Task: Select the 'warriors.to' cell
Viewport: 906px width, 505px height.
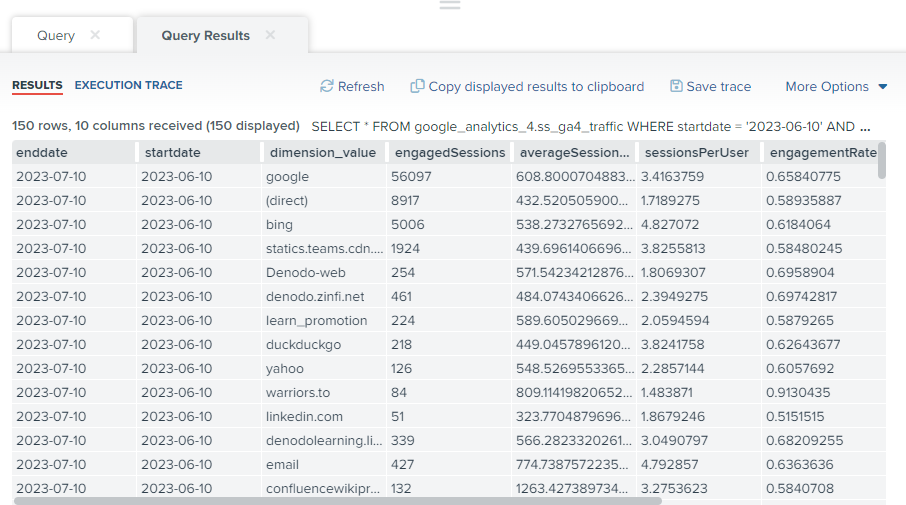Action: 324,392
